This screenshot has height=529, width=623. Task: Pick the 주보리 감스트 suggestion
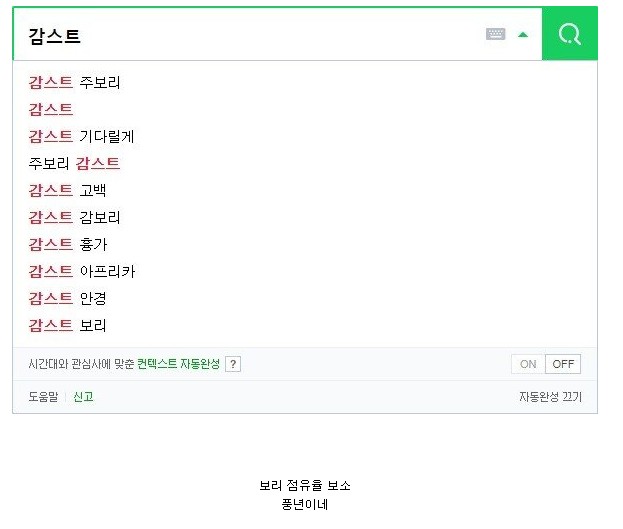click(x=74, y=163)
